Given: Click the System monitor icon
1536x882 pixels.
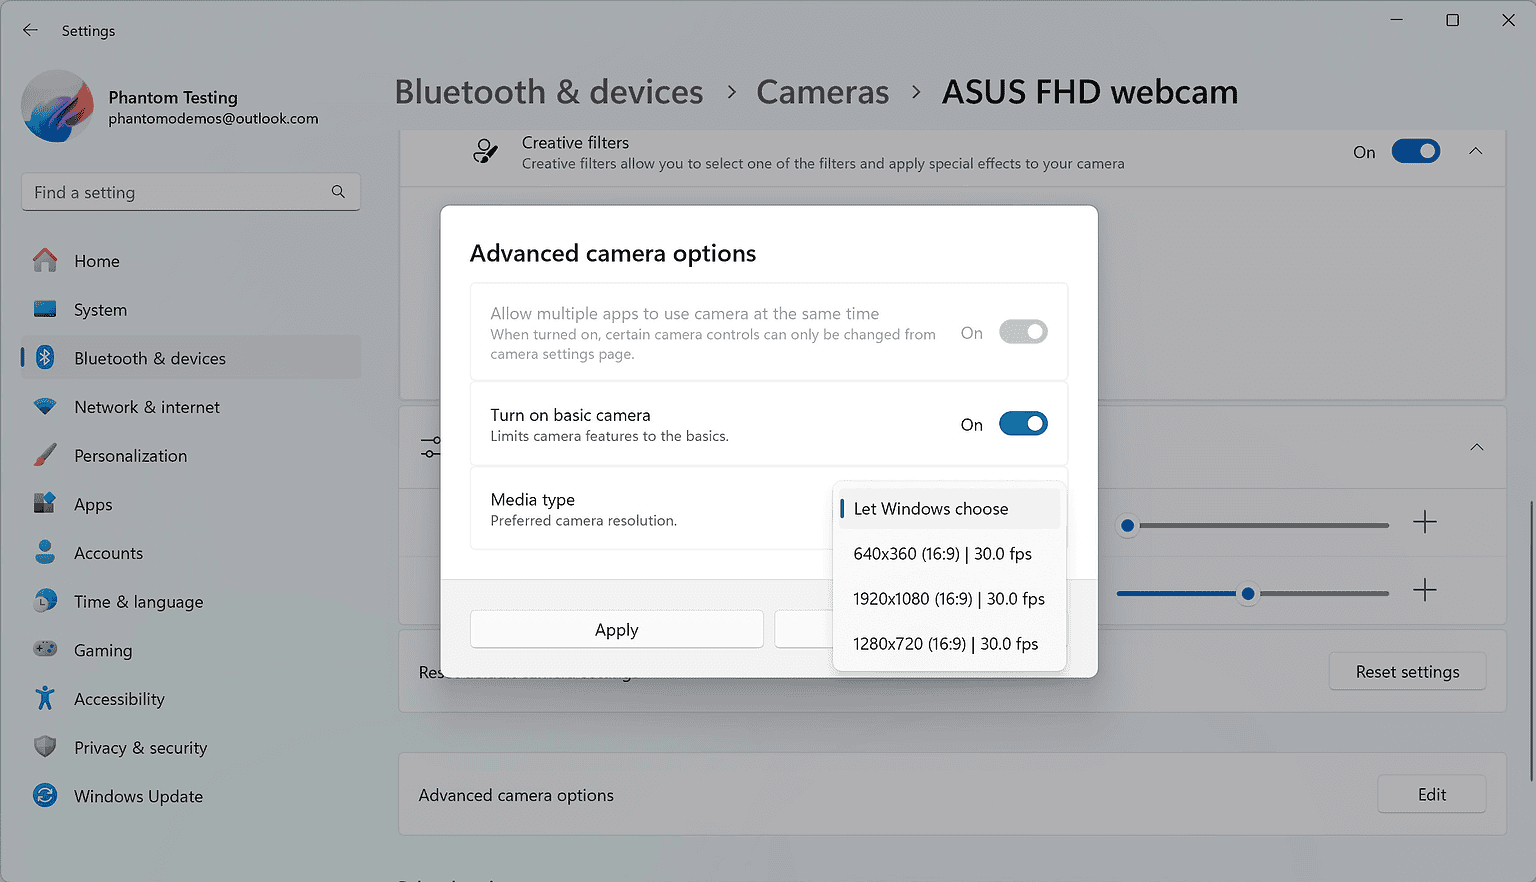Looking at the screenshot, I should [45, 309].
